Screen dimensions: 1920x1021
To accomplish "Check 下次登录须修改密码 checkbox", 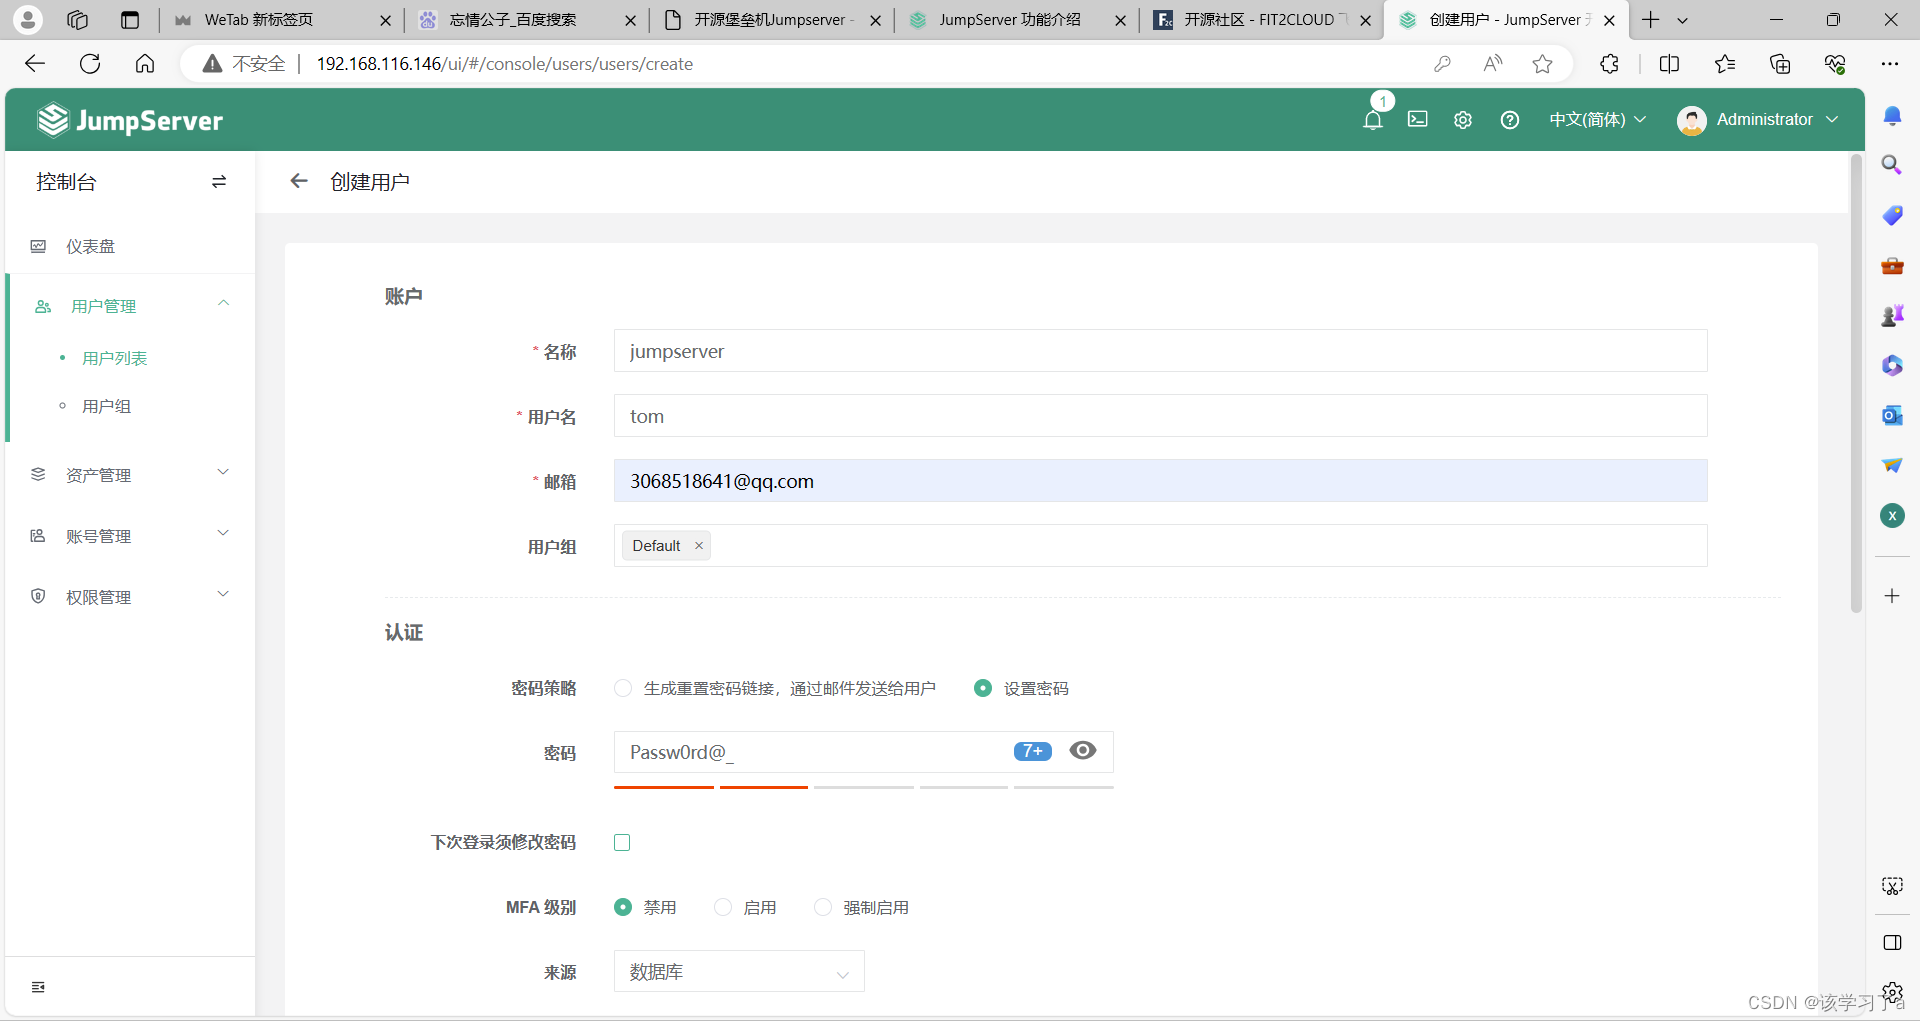I will click(x=622, y=842).
